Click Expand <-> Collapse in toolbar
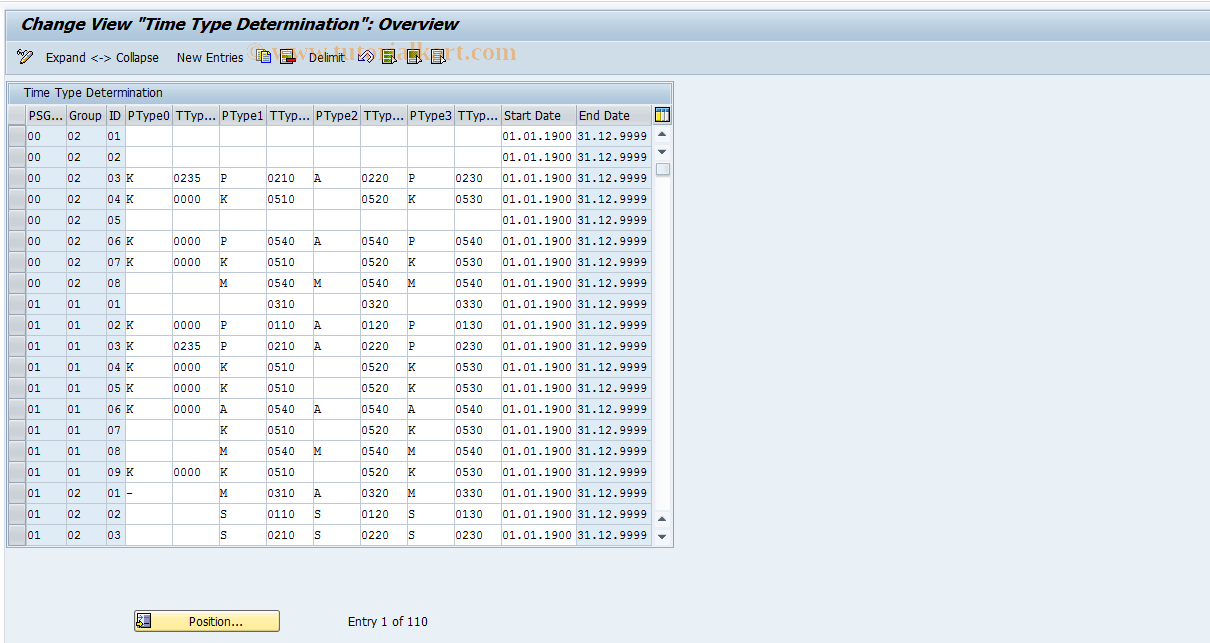This screenshot has height=643, width=1210. click(102, 58)
